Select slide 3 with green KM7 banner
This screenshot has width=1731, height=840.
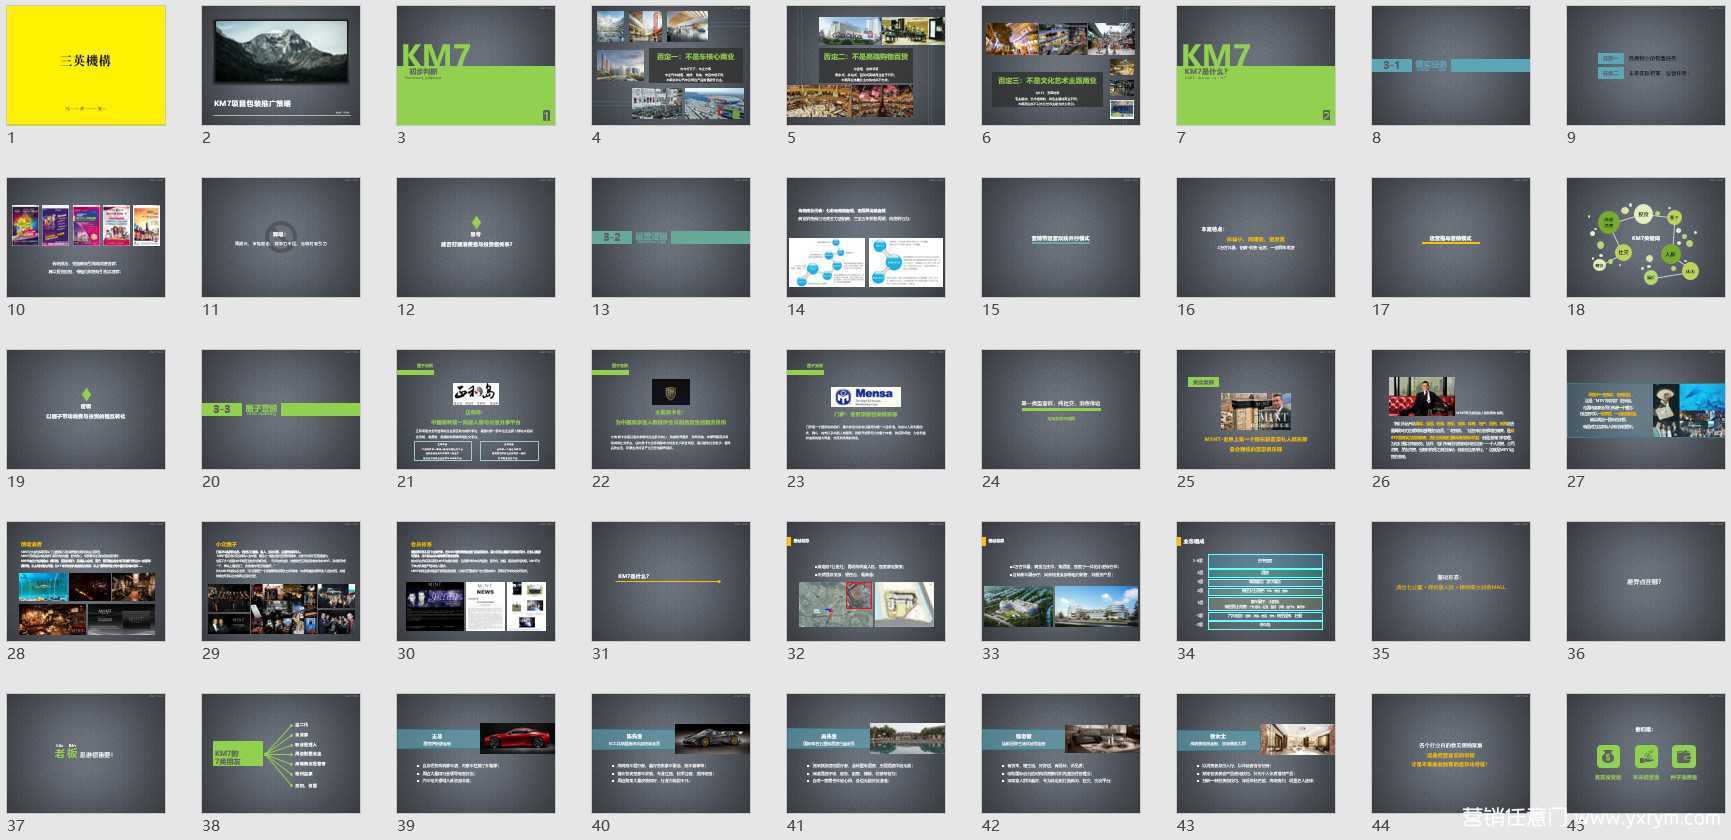[x=476, y=65]
